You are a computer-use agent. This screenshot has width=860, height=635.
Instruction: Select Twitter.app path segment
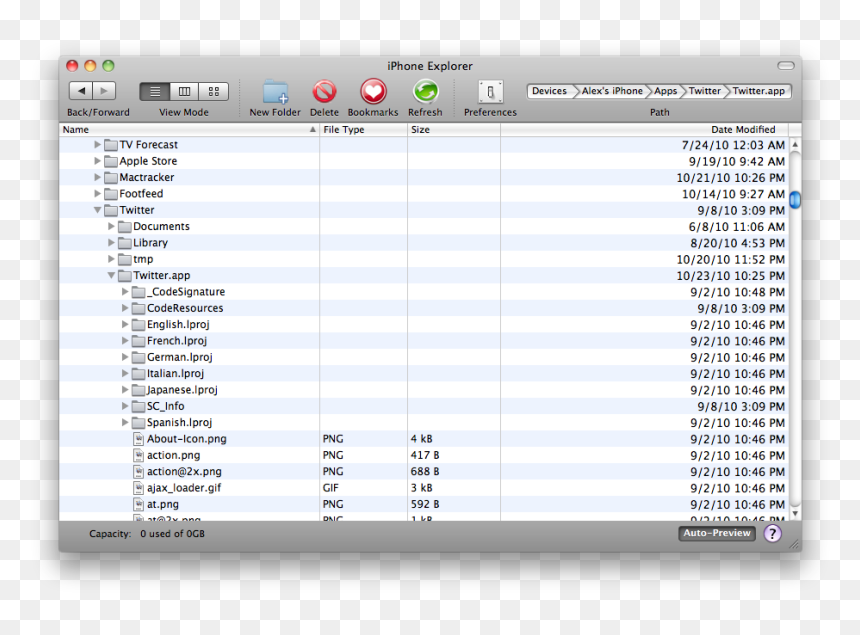pyautogui.click(x=759, y=91)
